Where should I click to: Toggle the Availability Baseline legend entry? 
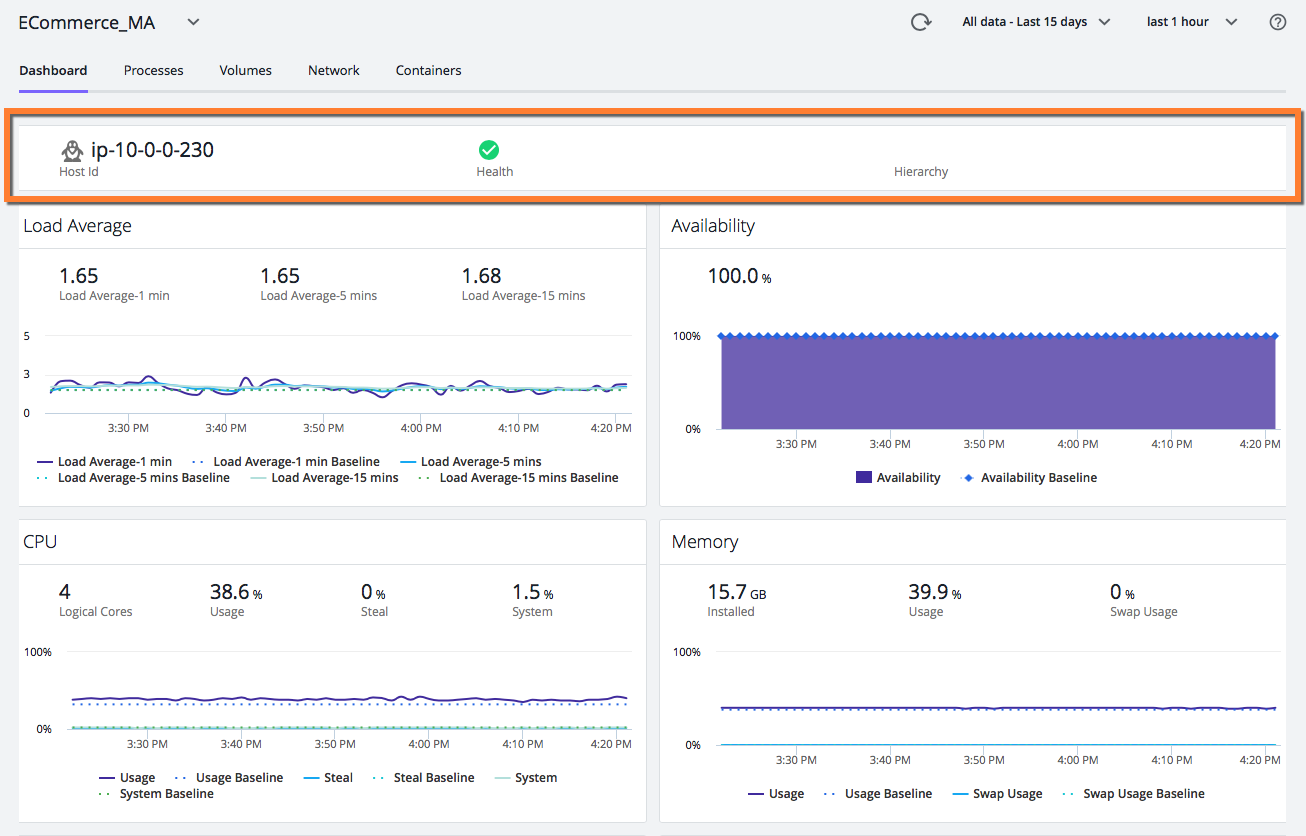[1029, 478]
